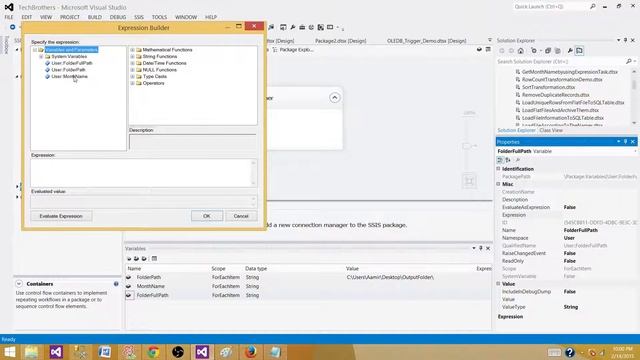The image size is (640, 360).
Task: Open the BUILD menu
Action: point(95,17)
